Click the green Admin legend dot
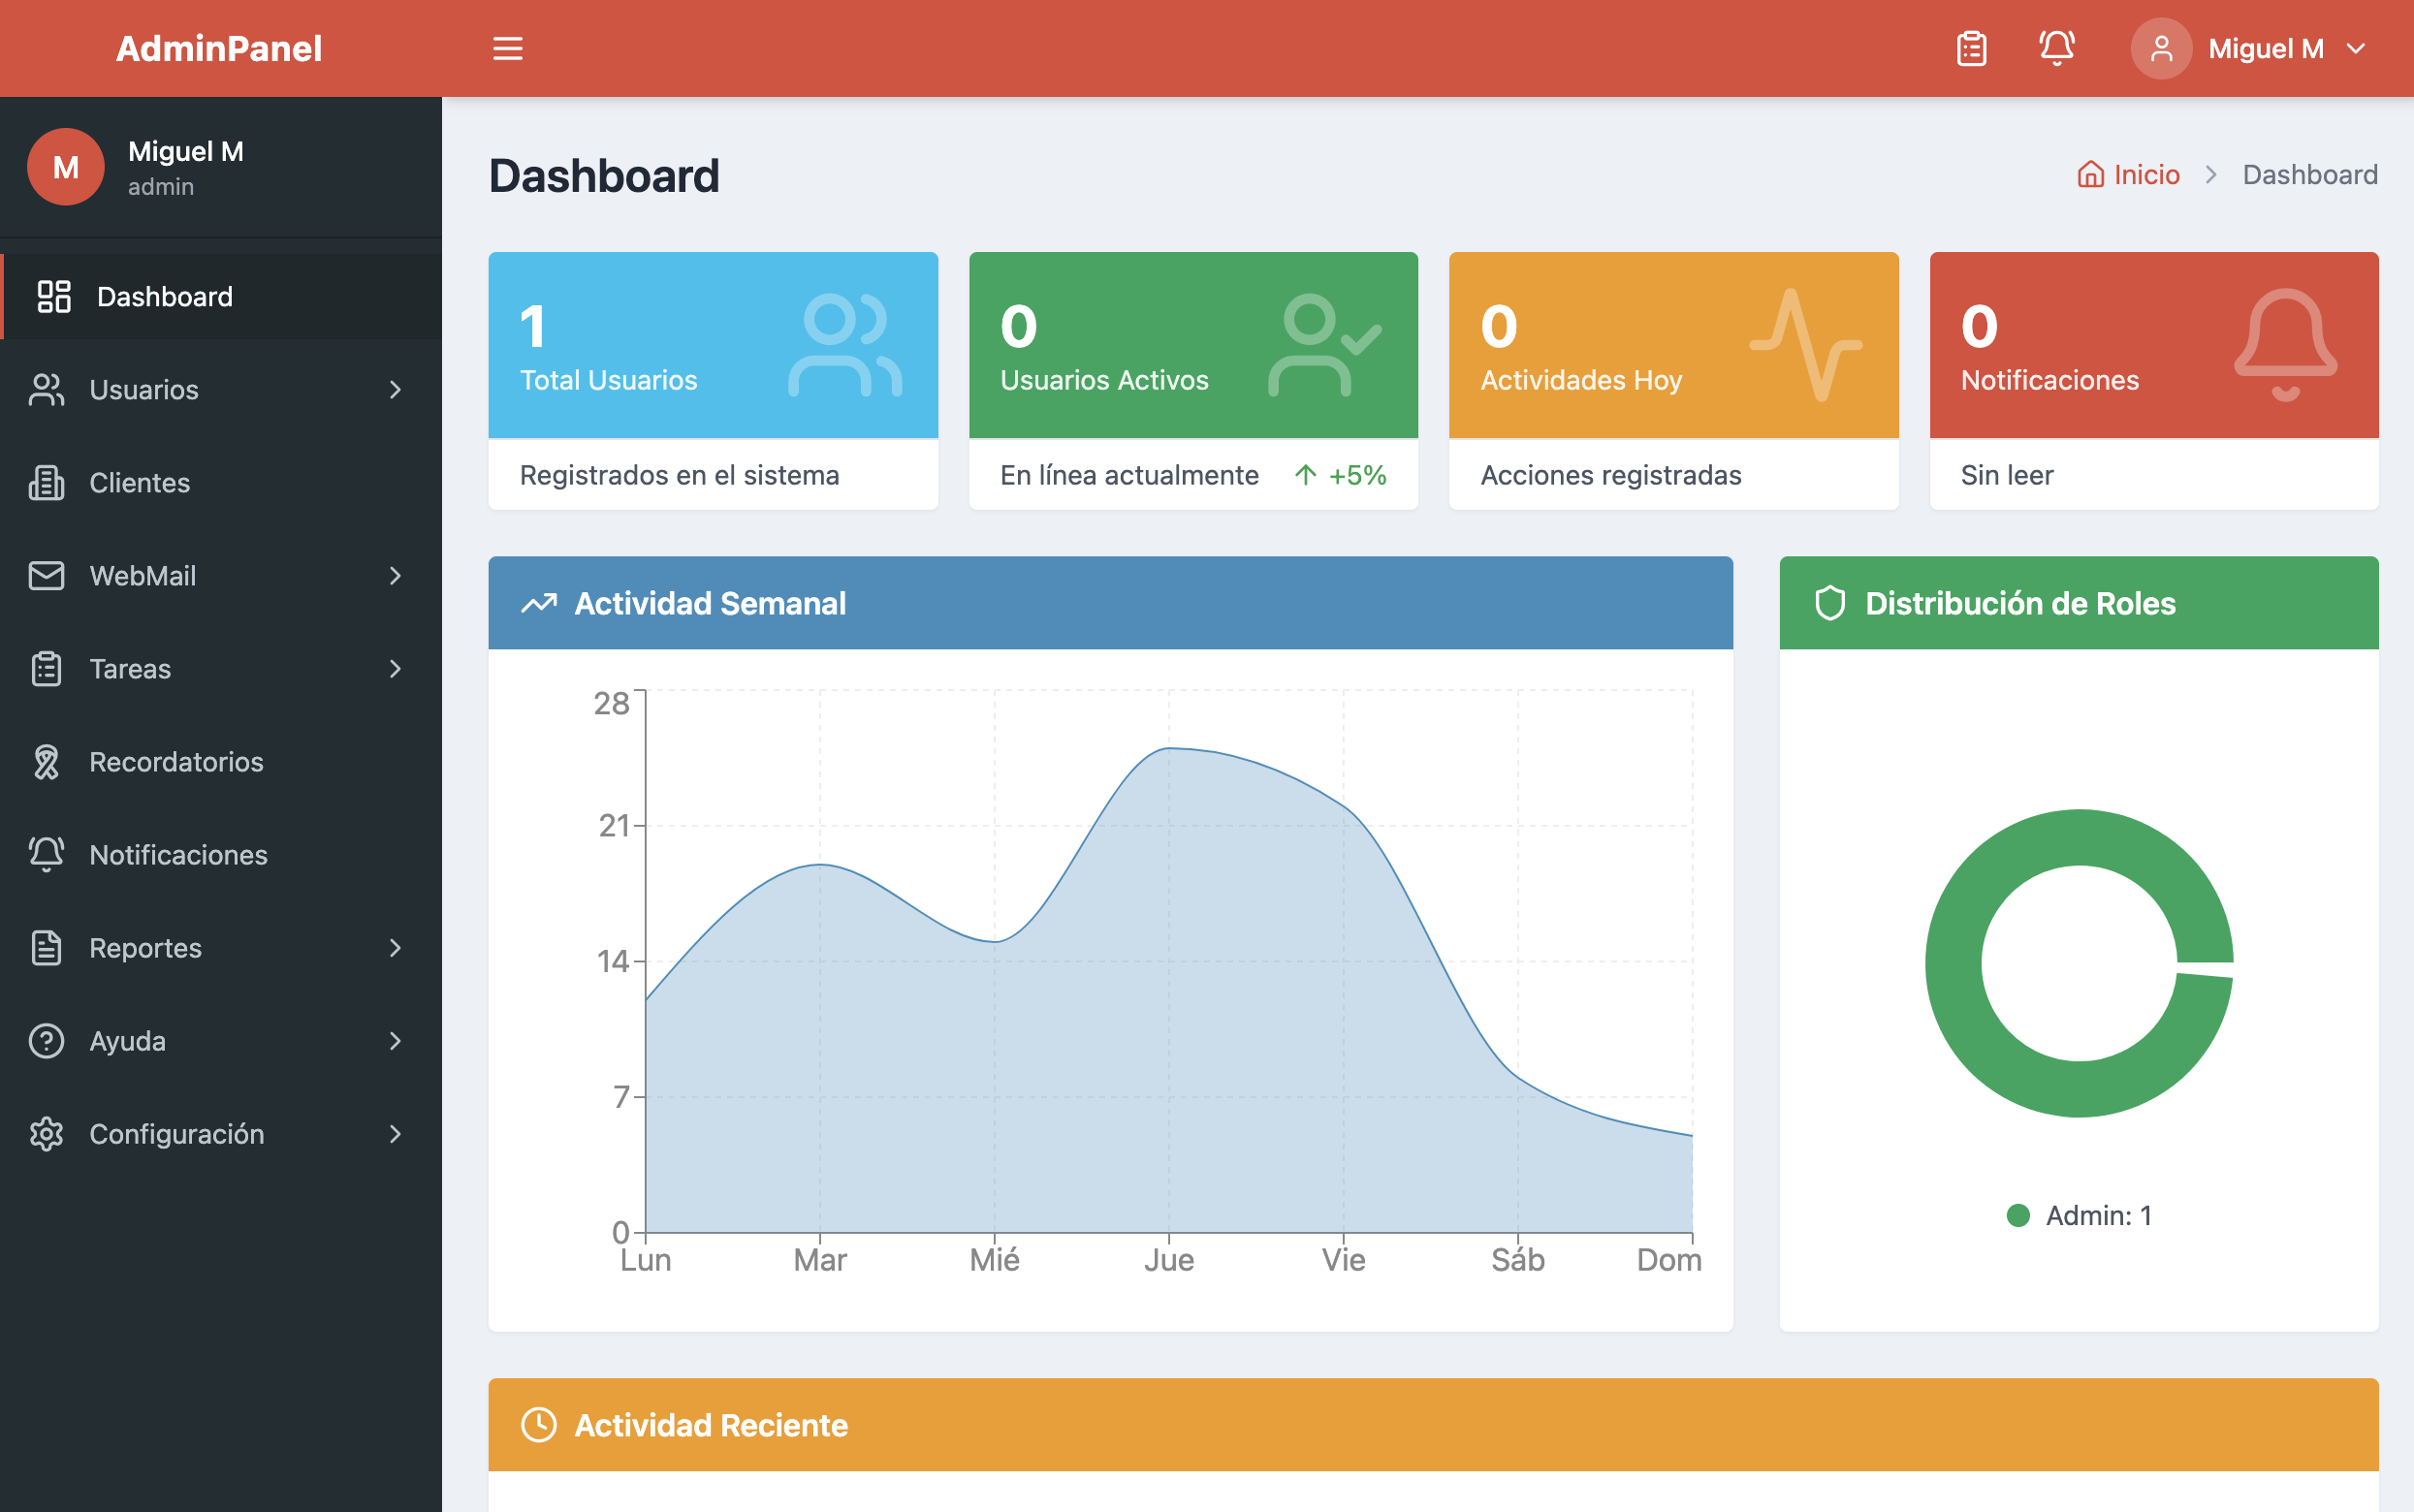The height and width of the screenshot is (1512, 2414). point(2018,1215)
